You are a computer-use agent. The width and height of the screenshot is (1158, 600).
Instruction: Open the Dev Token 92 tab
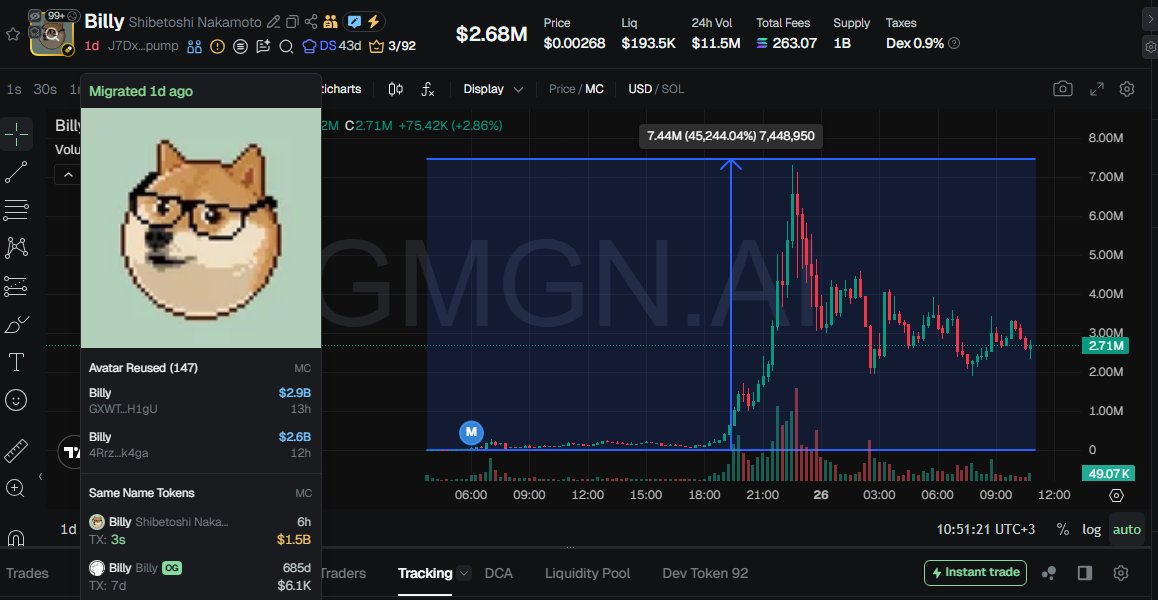(x=705, y=573)
